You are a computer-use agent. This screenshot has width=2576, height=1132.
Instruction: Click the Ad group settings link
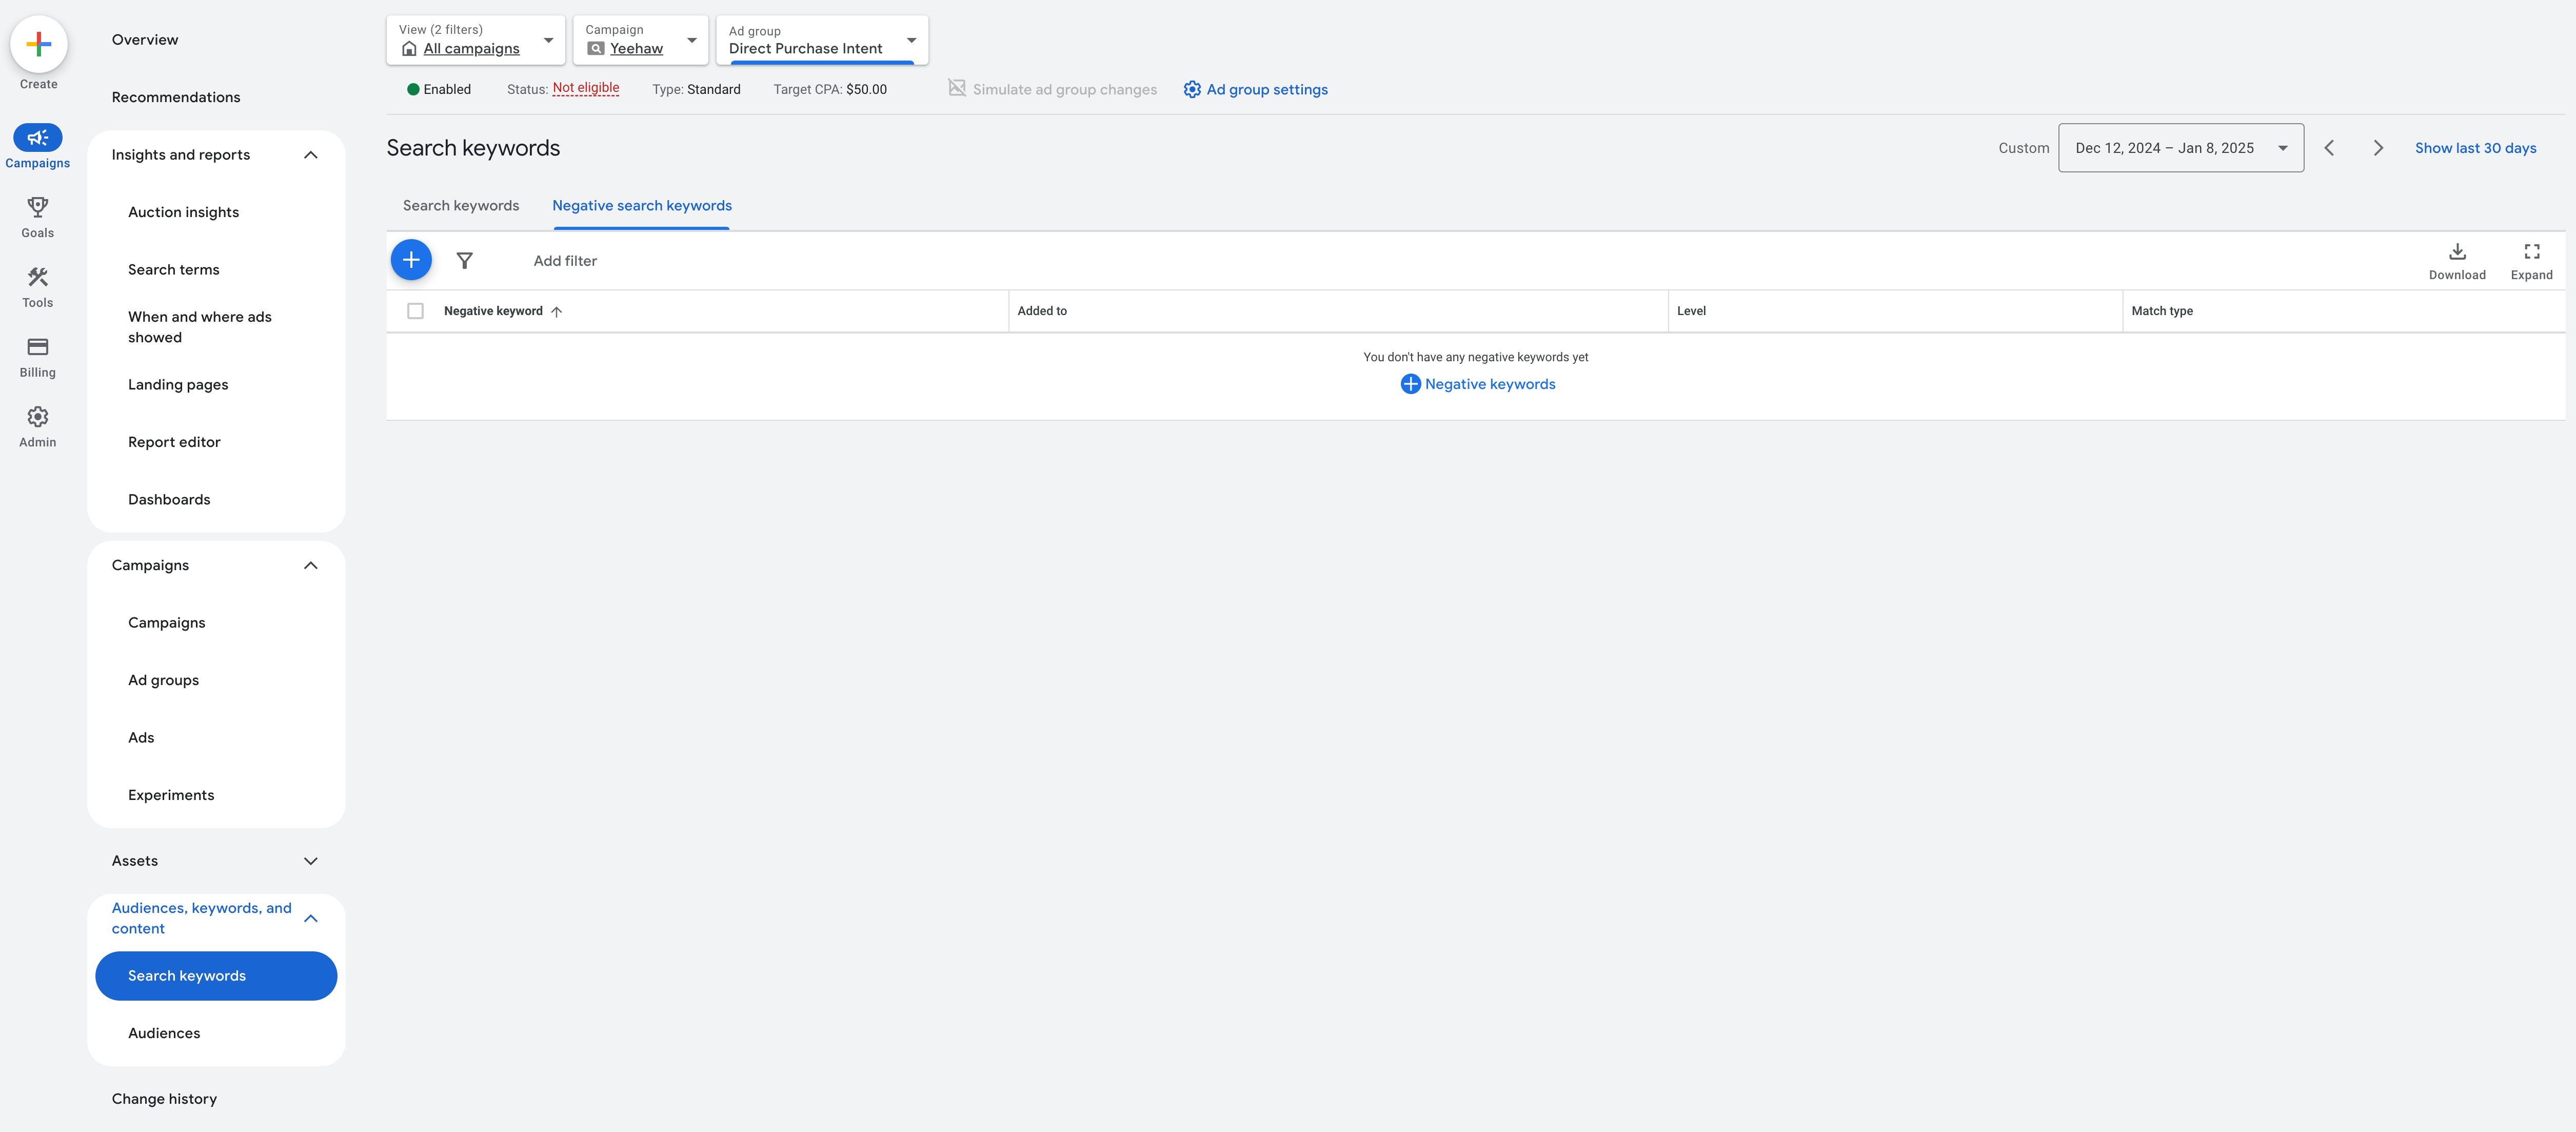(x=1267, y=89)
